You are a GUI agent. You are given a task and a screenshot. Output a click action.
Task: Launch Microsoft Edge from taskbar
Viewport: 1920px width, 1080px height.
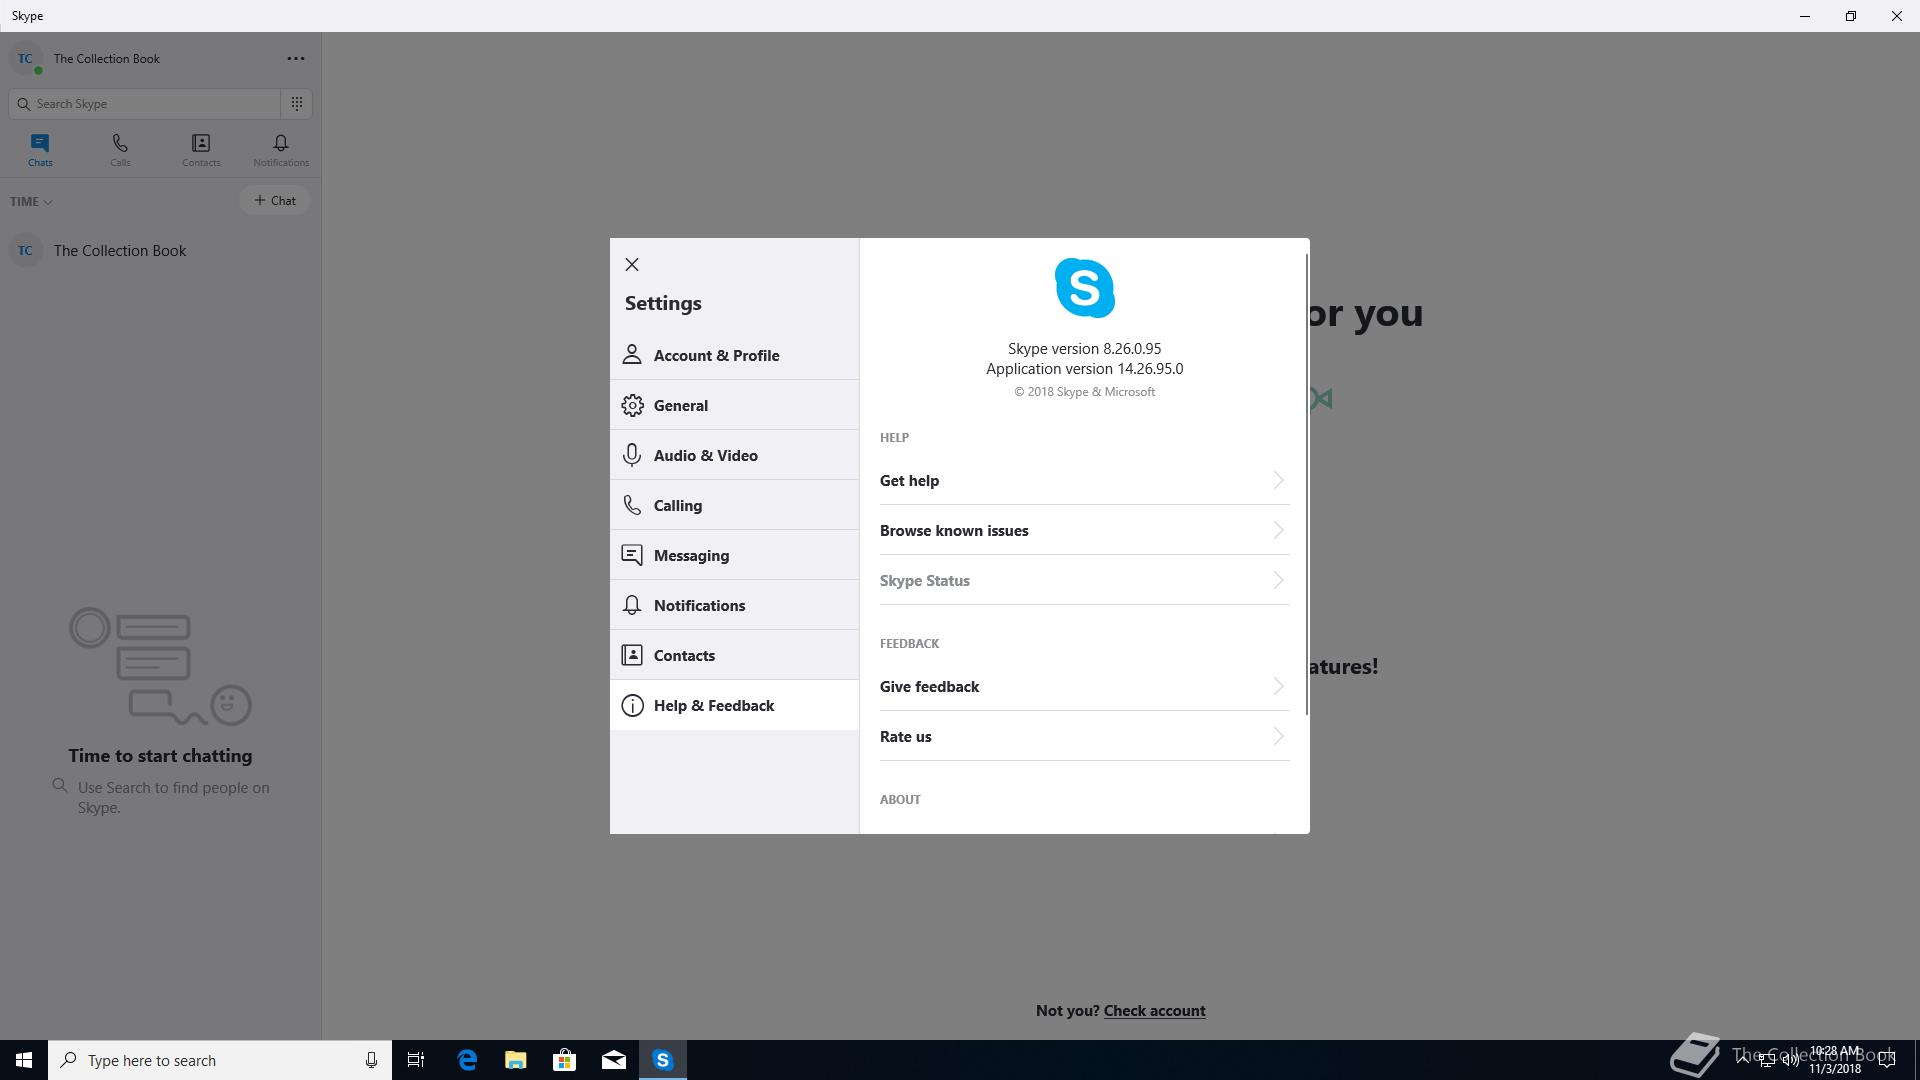pyautogui.click(x=467, y=1060)
